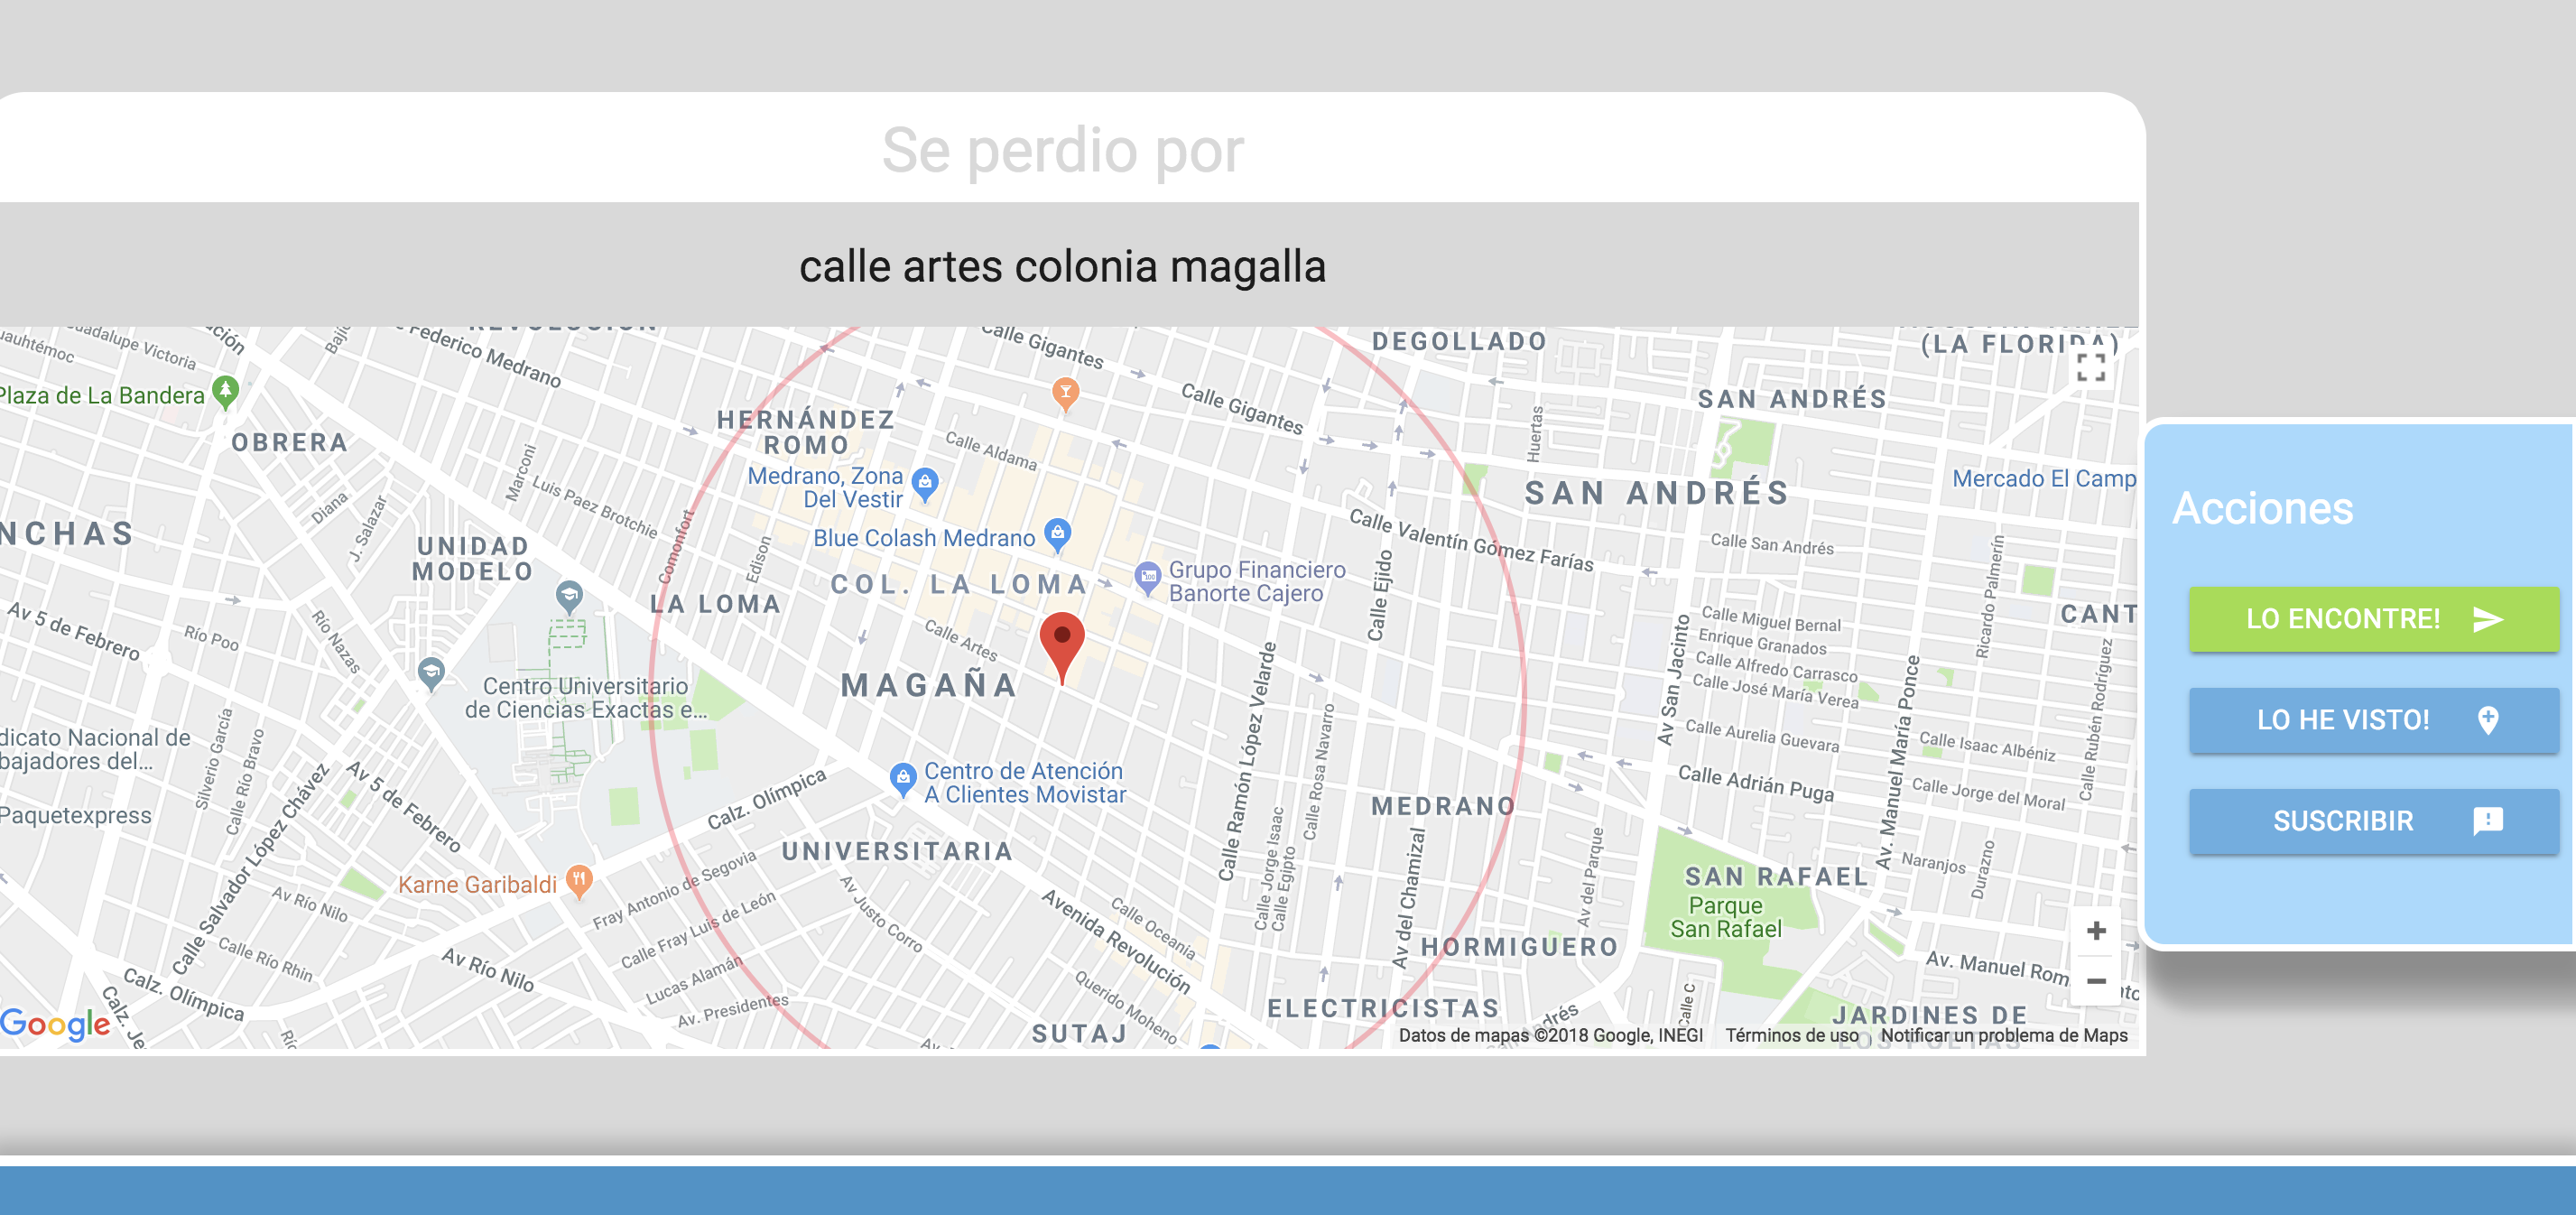The image size is (2576, 1215).
Task: Toggle fullscreen map view icon
Action: point(2090,368)
